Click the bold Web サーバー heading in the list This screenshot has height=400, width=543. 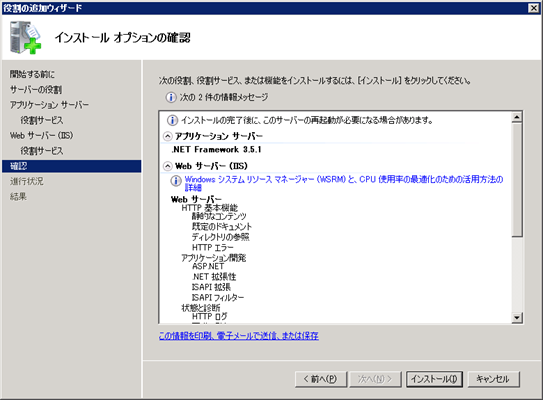tap(196, 199)
